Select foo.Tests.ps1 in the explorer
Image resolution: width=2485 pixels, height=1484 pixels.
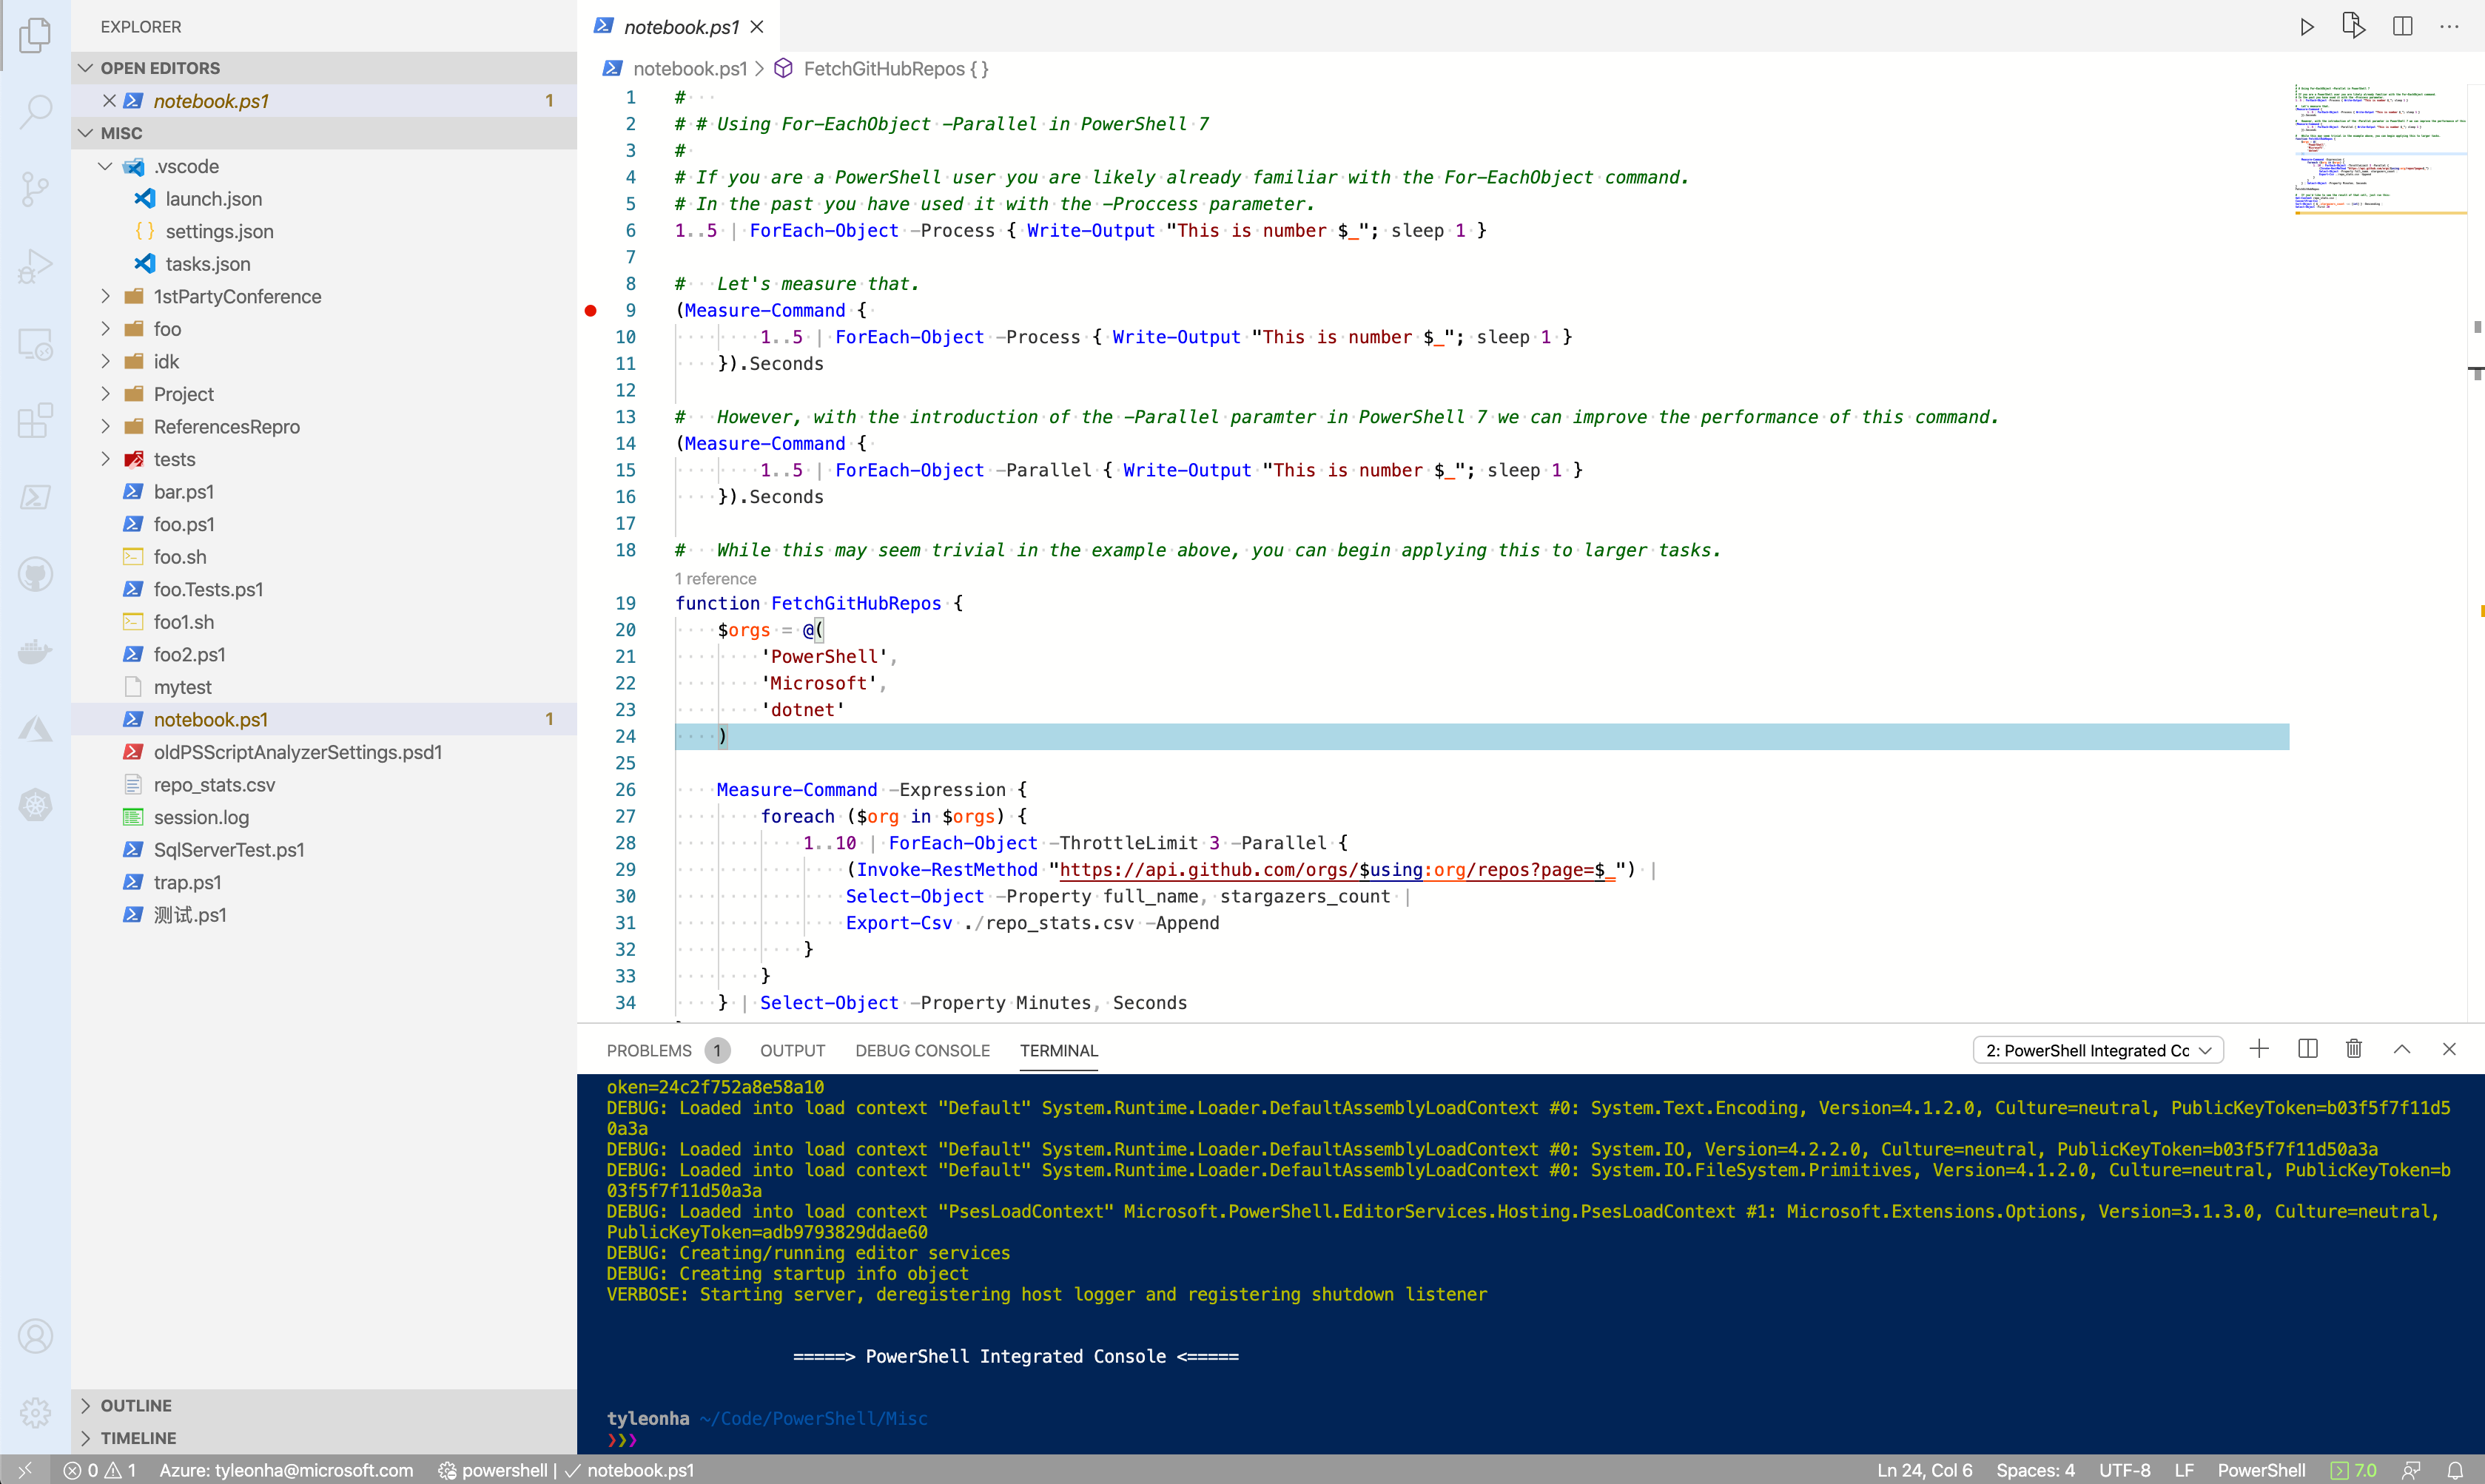tap(208, 589)
